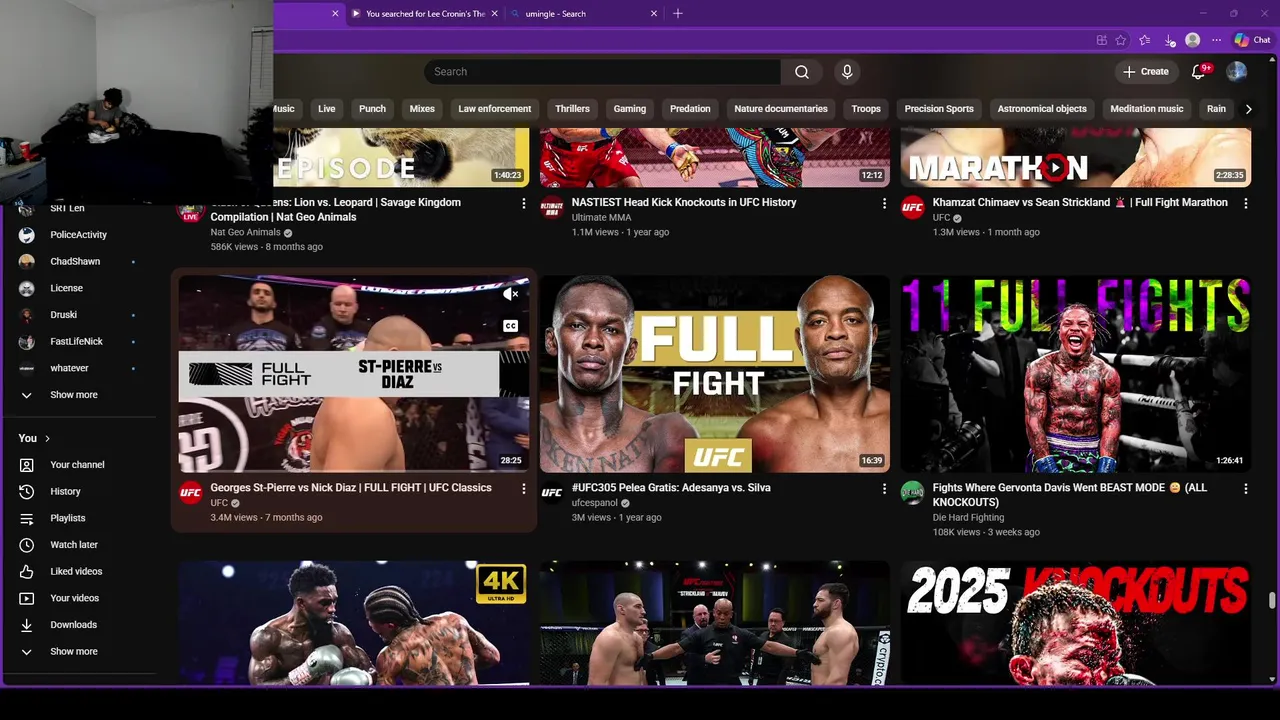Open options menu for Khamzat Chimaev video
This screenshot has height=720, width=1280.
pyautogui.click(x=1245, y=203)
